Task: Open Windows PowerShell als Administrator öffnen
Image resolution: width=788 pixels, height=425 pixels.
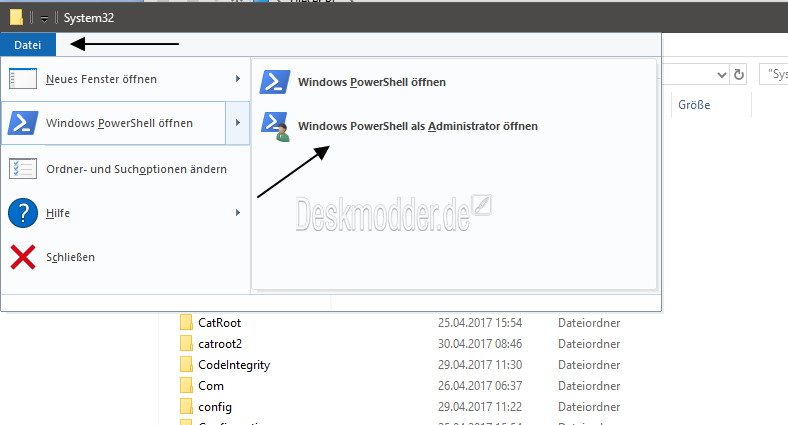Action: coord(418,126)
